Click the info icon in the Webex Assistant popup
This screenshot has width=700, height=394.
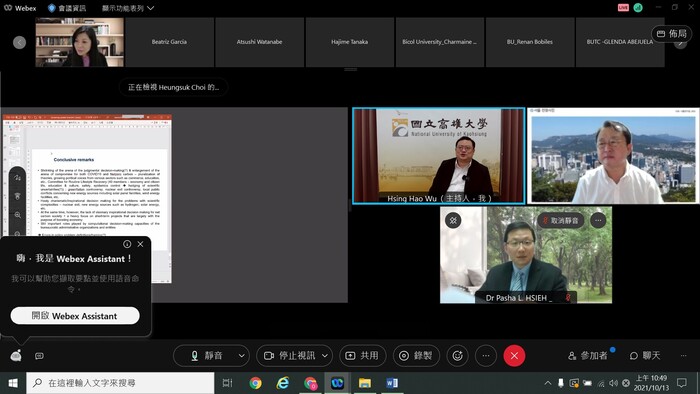(127, 244)
